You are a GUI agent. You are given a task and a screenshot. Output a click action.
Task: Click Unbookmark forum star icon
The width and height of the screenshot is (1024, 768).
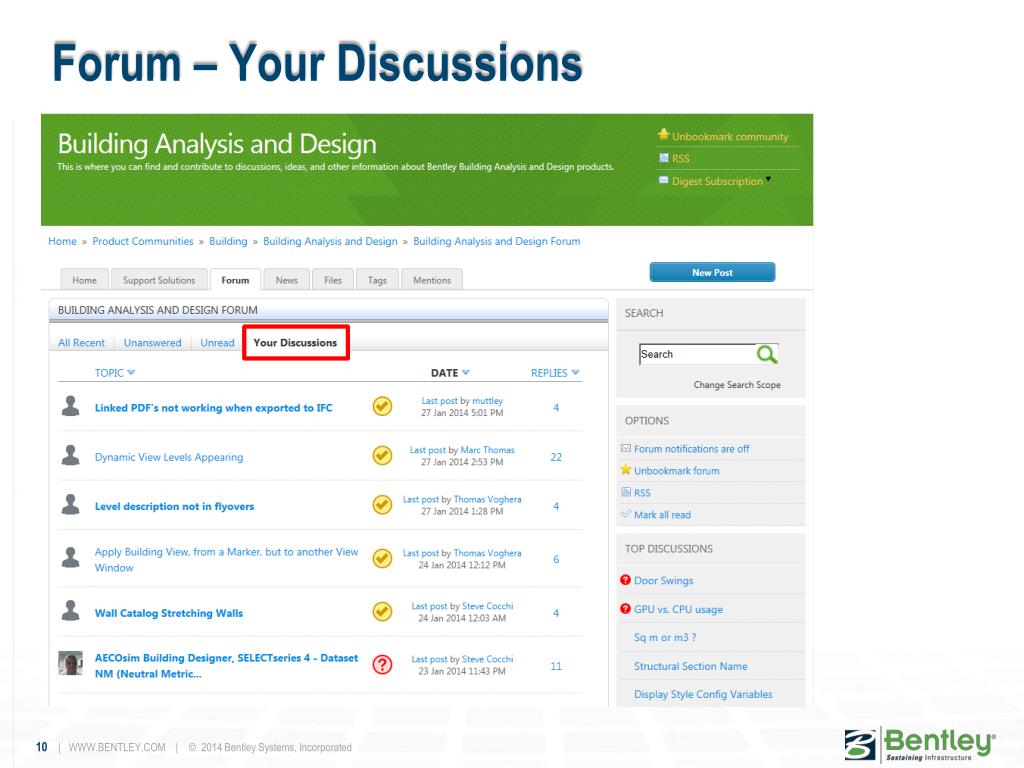point(626,470)
